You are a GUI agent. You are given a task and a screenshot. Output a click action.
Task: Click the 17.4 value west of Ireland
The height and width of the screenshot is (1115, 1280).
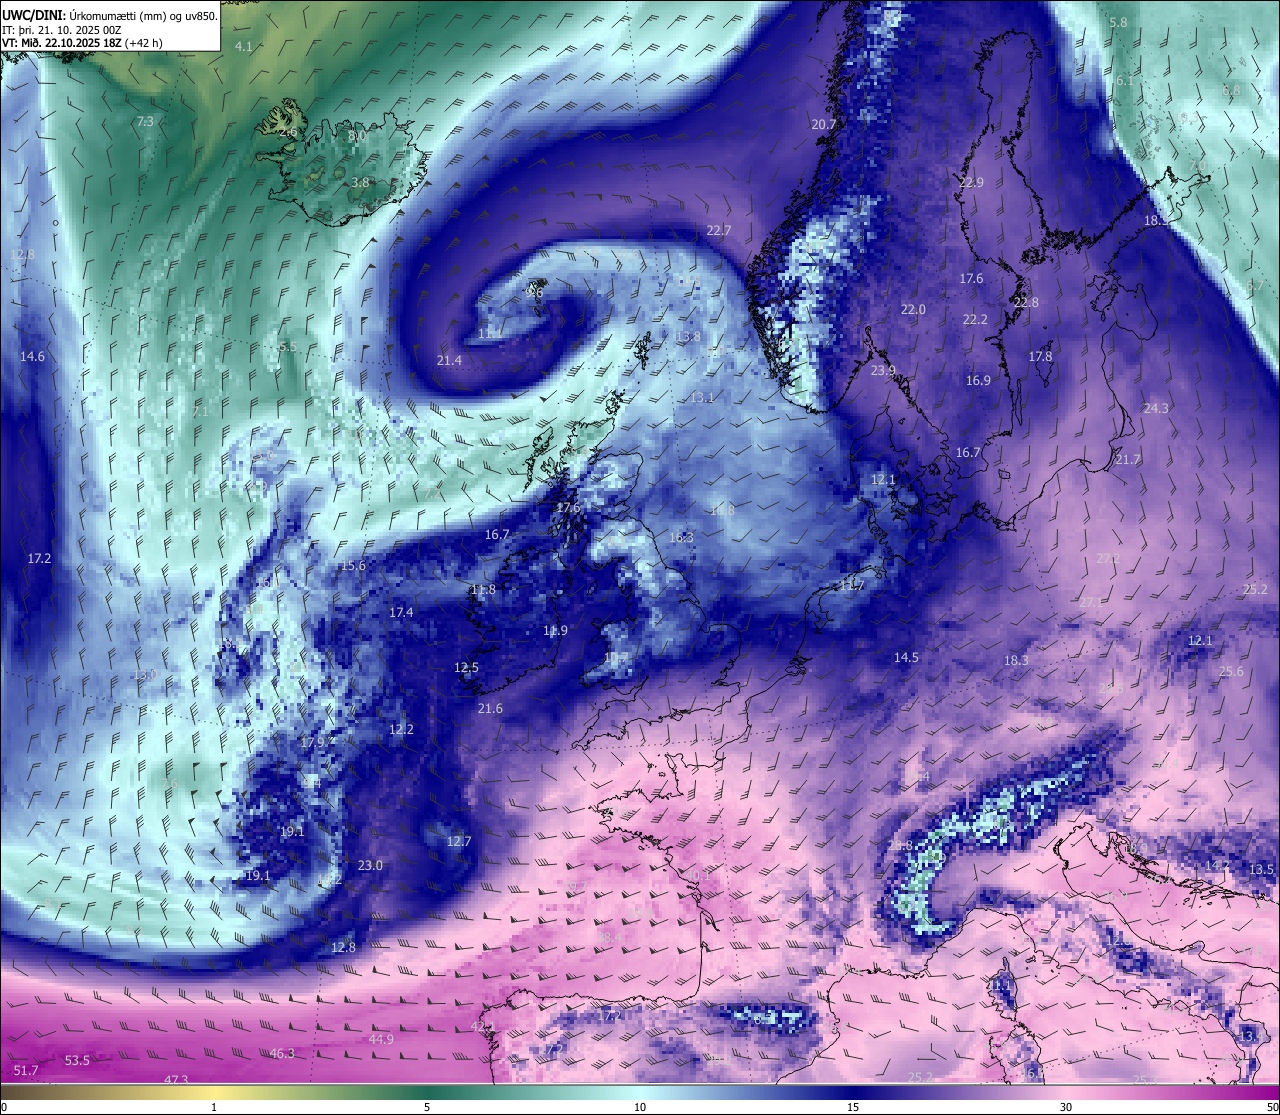401,613
